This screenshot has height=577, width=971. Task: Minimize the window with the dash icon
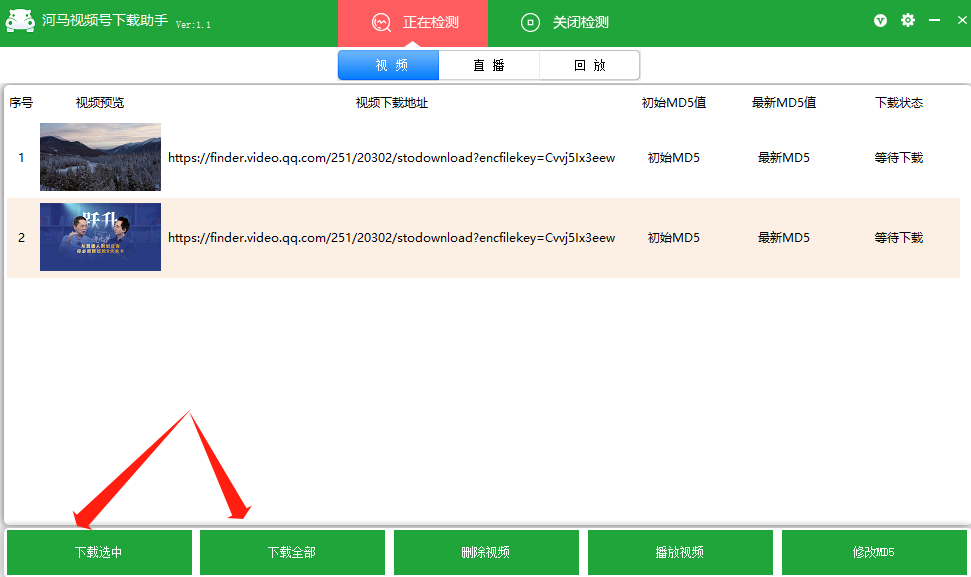pos(934,21)
